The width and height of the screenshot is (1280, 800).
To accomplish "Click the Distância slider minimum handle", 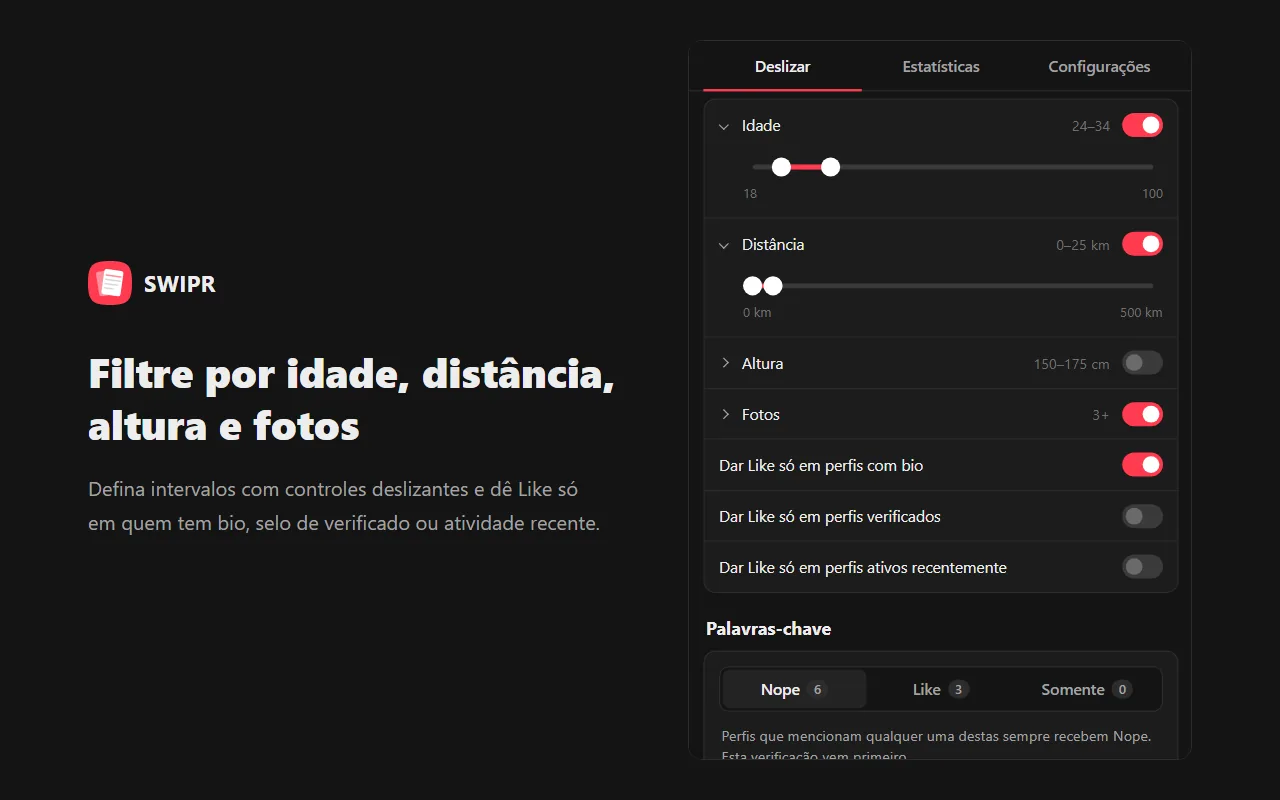I will [752, 286].
